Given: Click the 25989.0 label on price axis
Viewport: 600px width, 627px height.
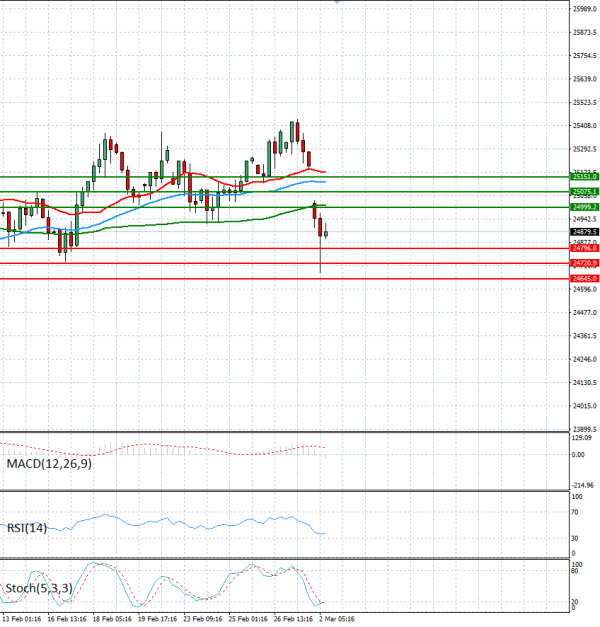Looking at the screenshot, I should point(584,9).
